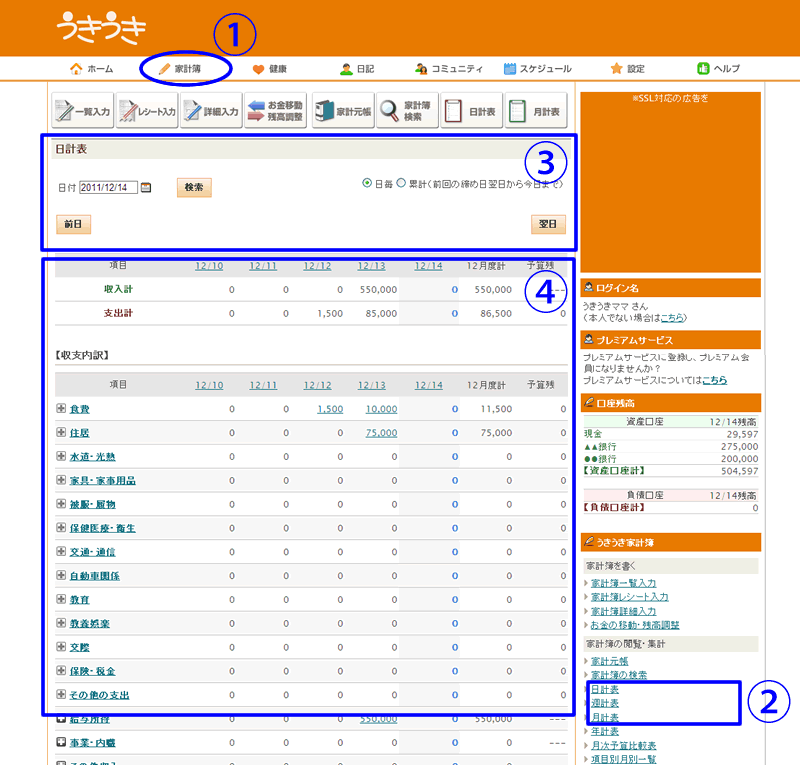The height and width of the screenshot is (765, 800).
Task: Open the 日計表 toolbar icon
Action: [x=471, y=110]
